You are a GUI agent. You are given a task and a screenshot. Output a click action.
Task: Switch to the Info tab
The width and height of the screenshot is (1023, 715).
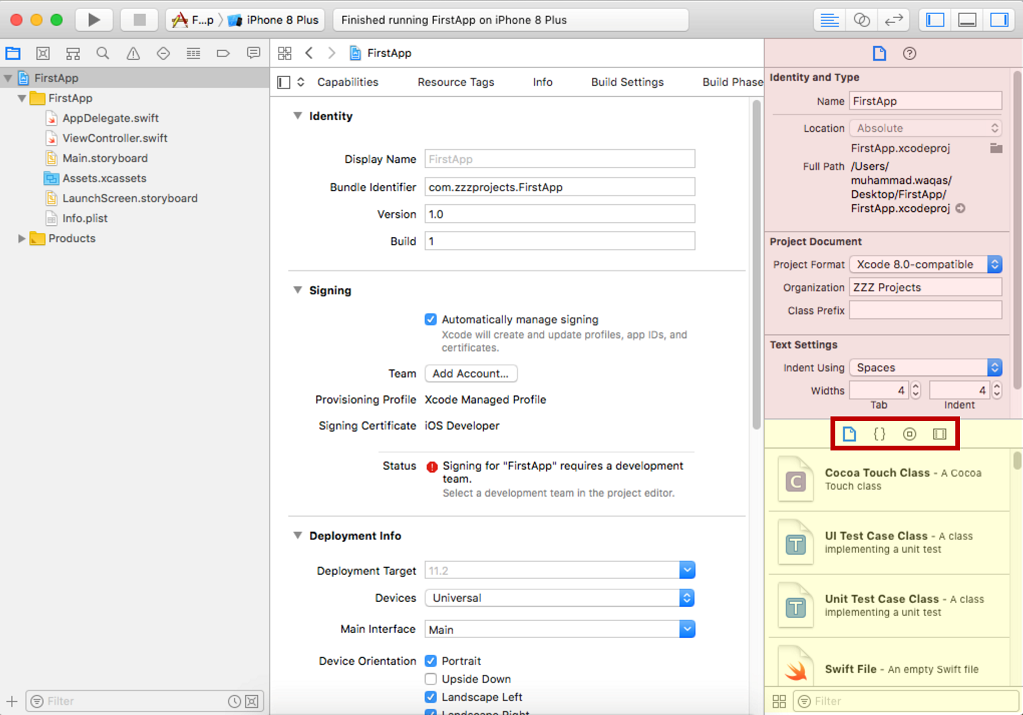coord(543,82)
